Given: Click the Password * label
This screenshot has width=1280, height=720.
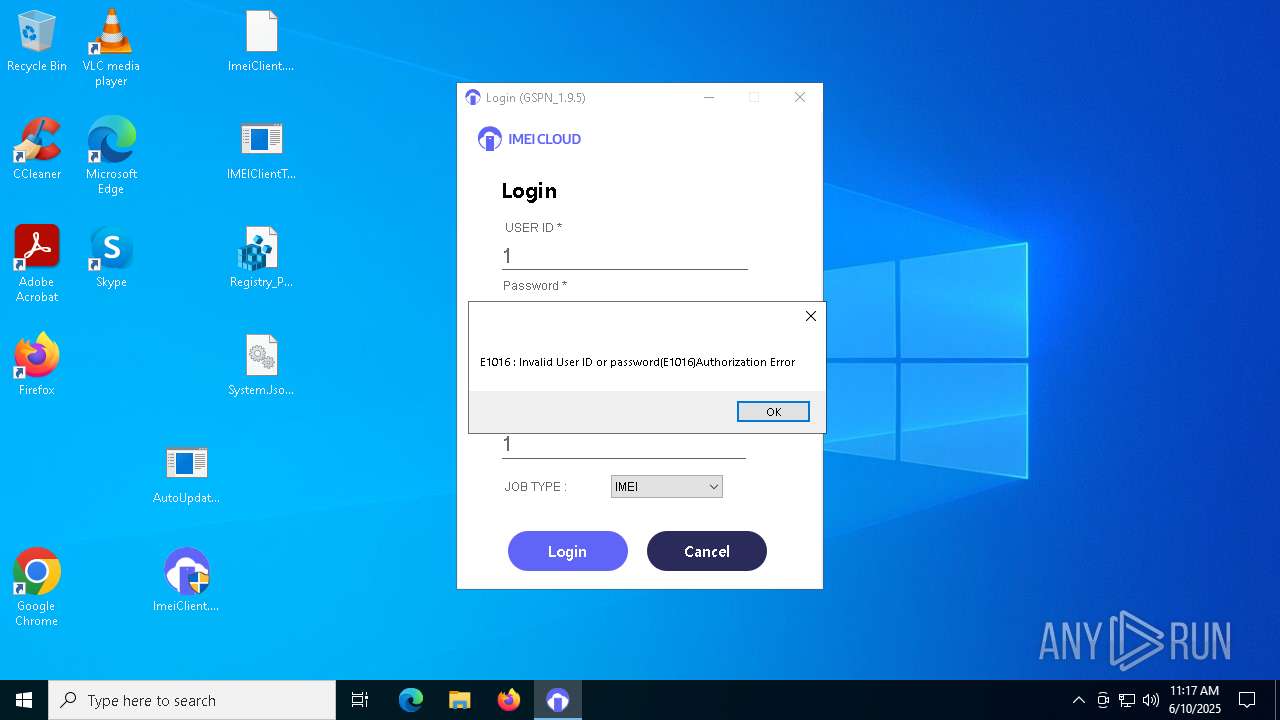Looking at the screenshot, I should 535,286.
